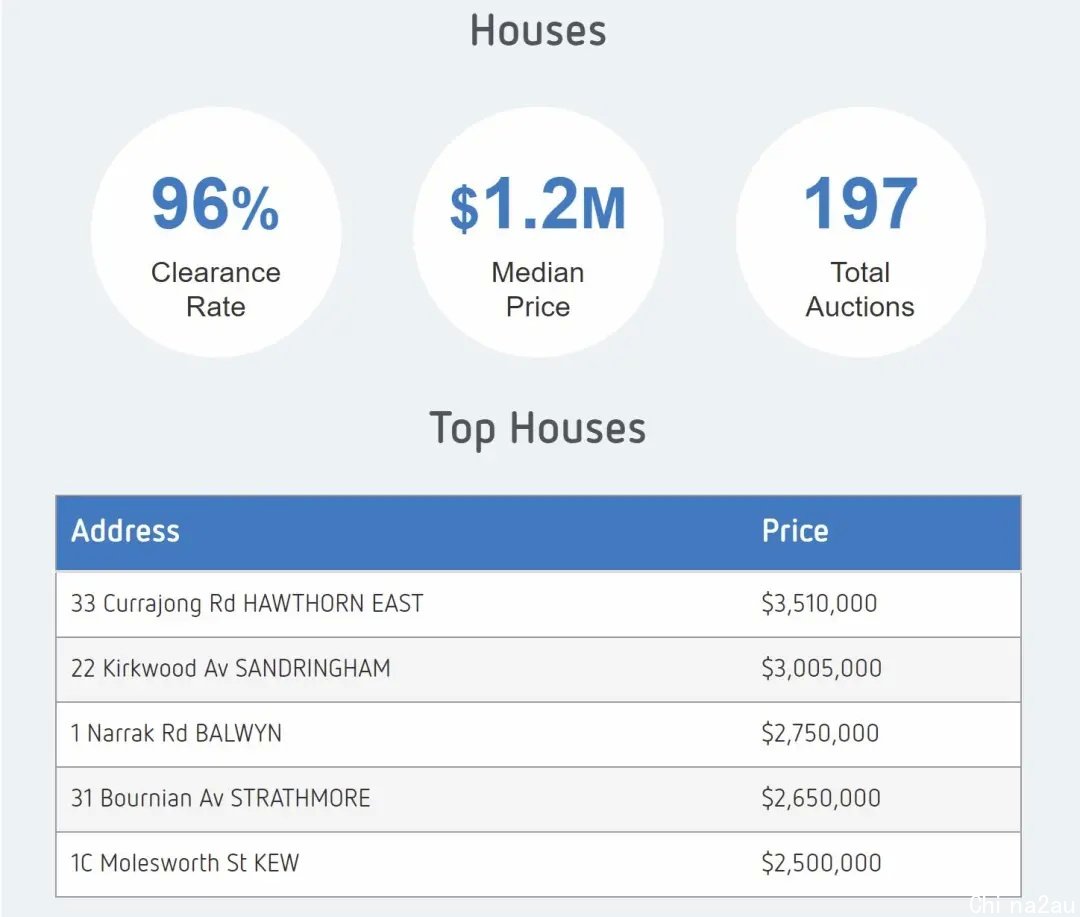The height and width of the screenshot is (917, 1080).
Task: Select the $2,500,000 price cell
Action: tap(822, 863)
